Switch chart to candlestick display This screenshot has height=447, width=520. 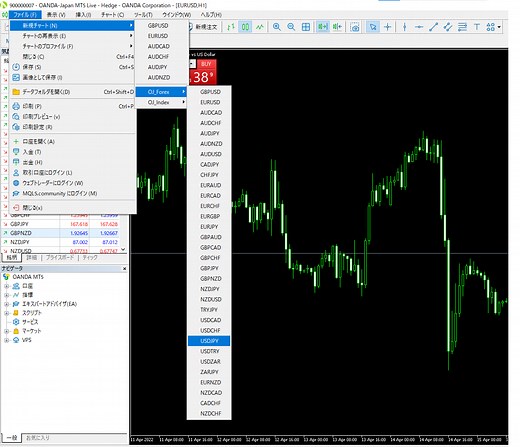245,27
